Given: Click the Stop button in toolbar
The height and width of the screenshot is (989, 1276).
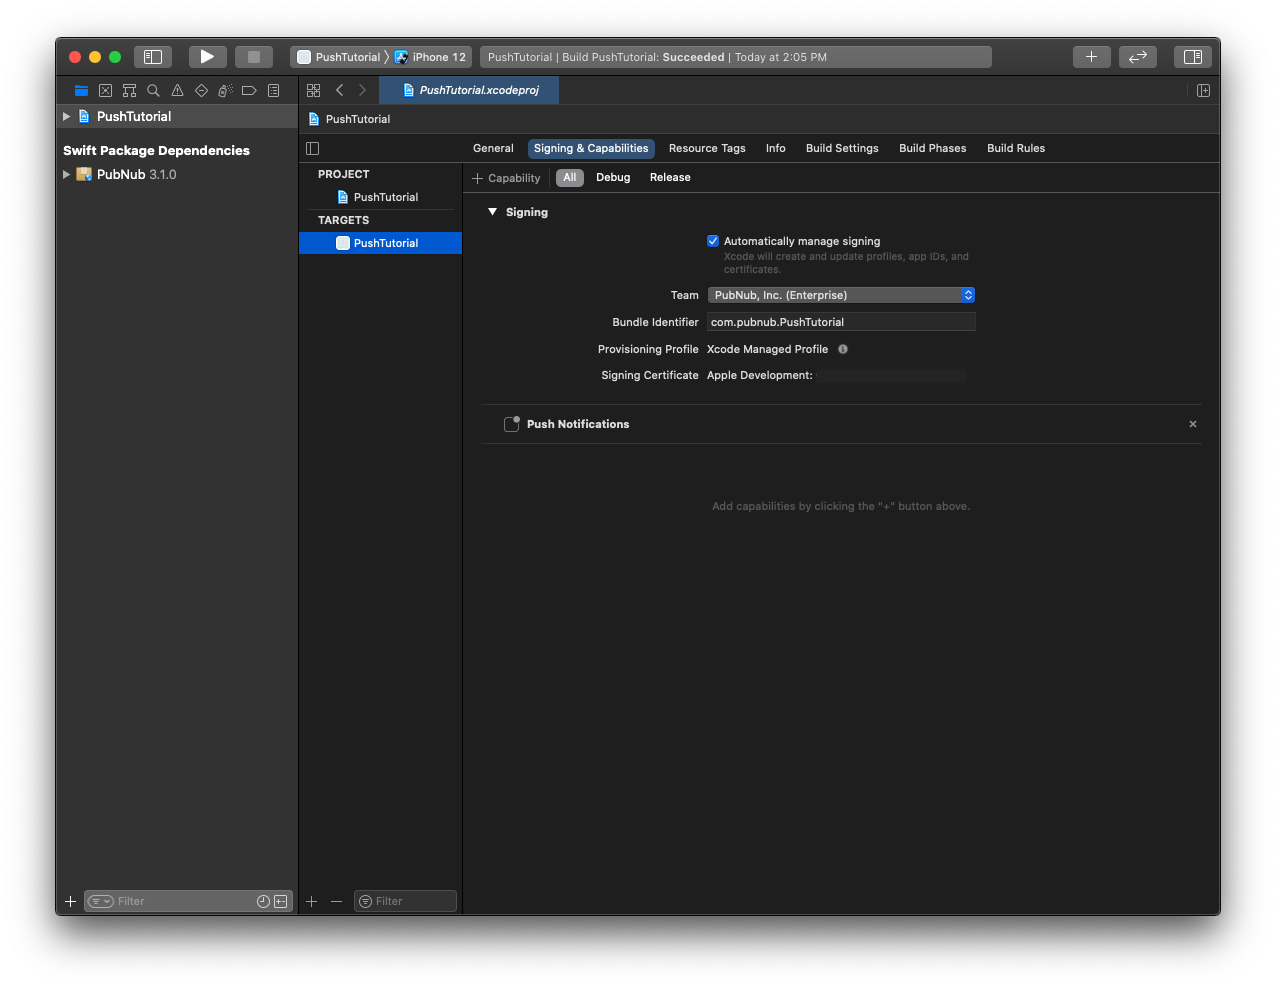Looking at the screenshot, I should [254, 57].
